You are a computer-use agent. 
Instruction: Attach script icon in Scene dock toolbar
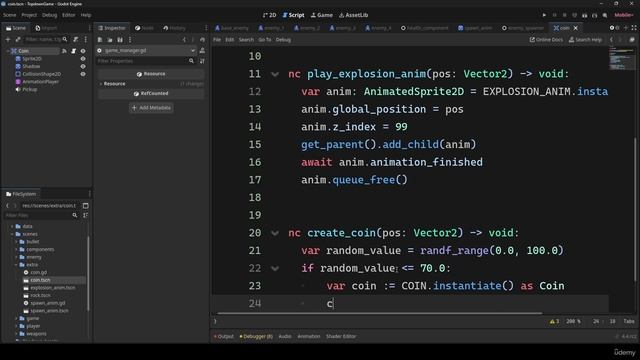[76, 40]
